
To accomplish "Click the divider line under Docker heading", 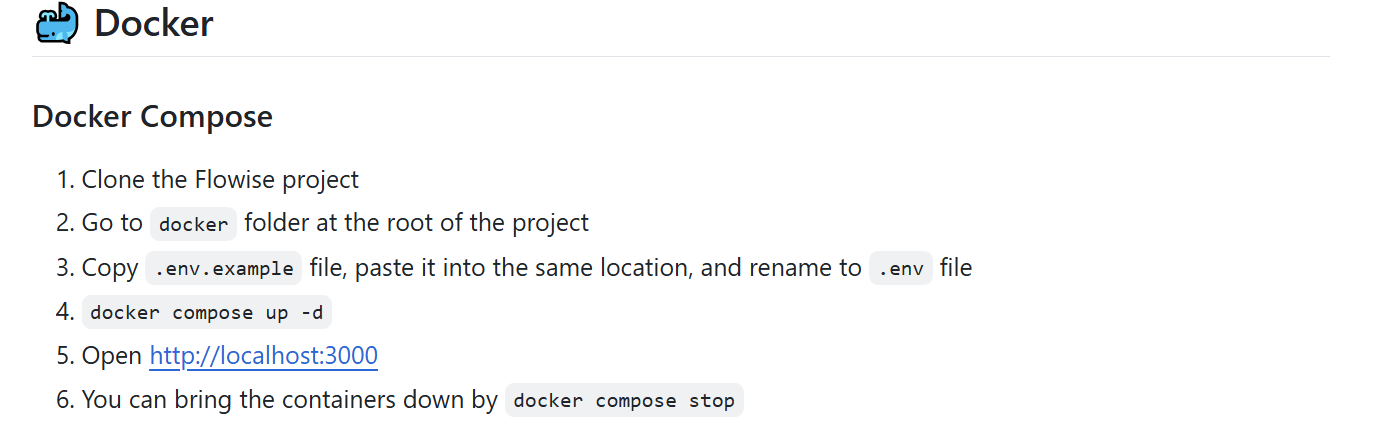I will coord(681,57).
